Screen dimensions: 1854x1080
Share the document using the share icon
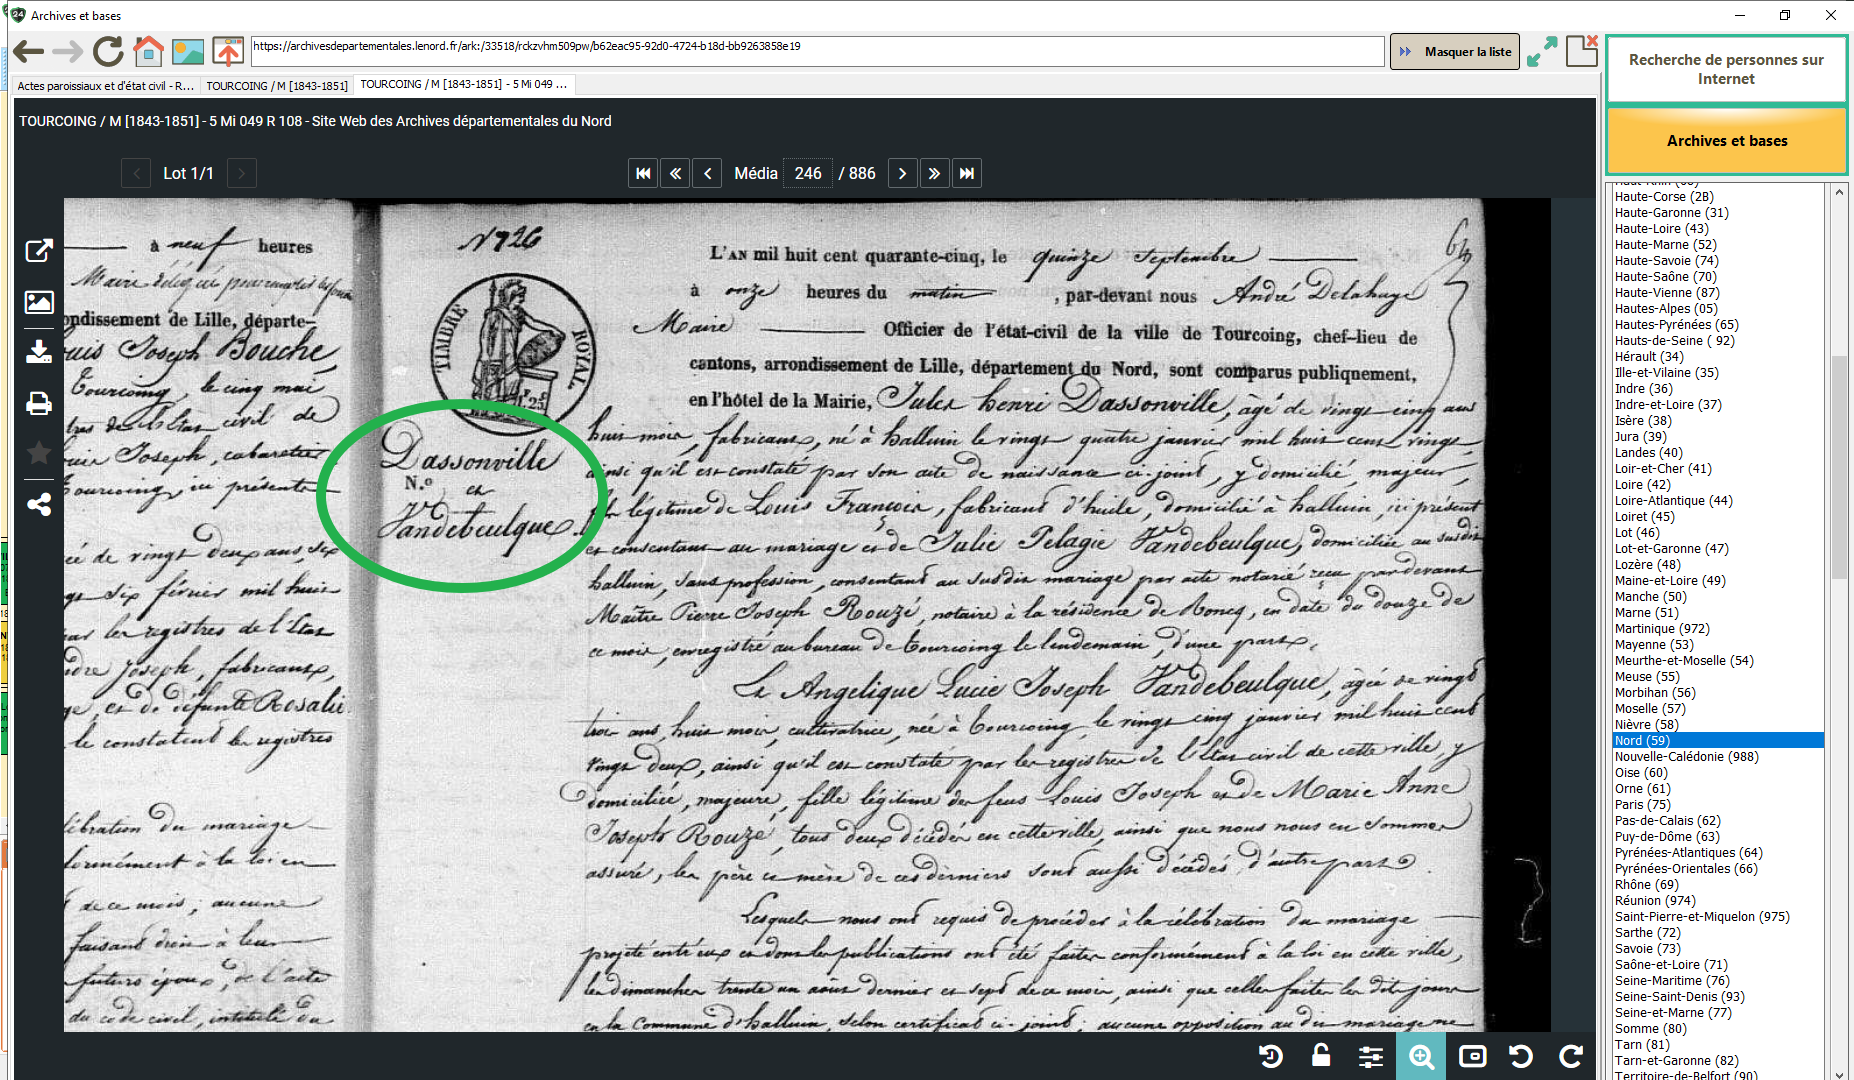pos(39,504)
